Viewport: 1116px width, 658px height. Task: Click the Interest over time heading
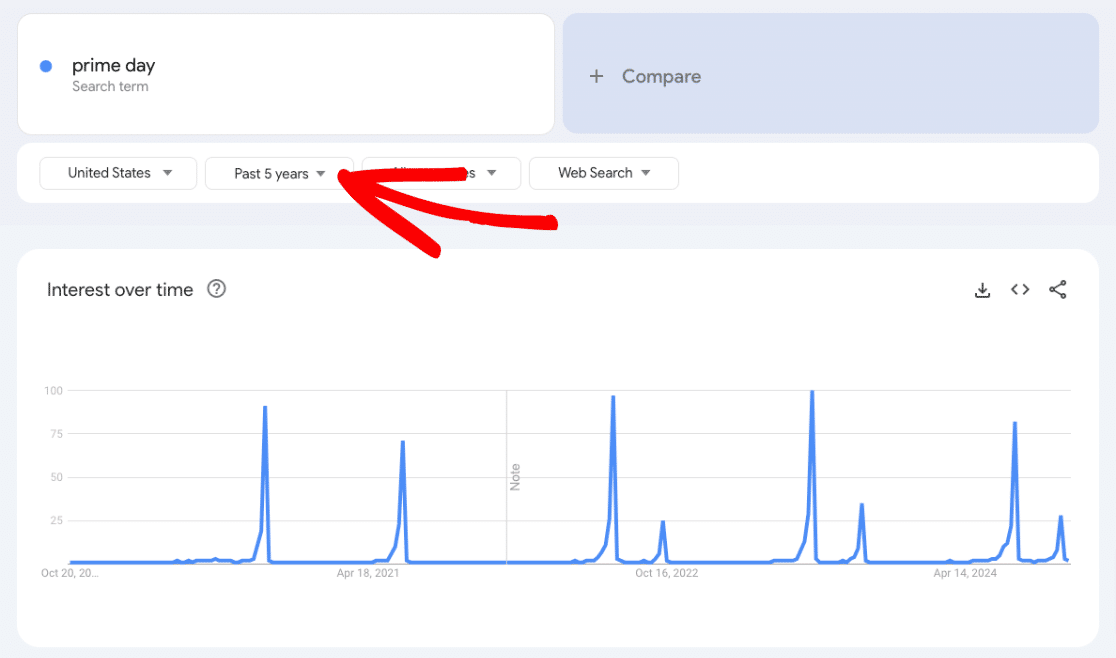pos(119,289)
